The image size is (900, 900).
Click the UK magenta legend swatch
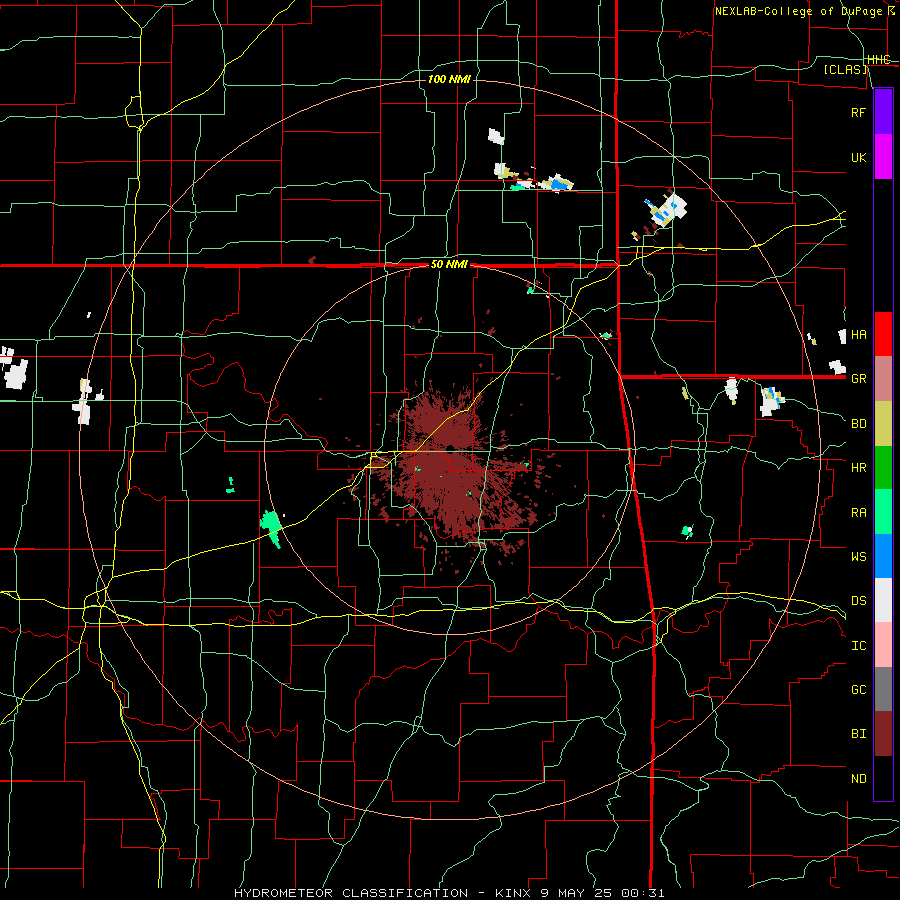tap(883, 157)
